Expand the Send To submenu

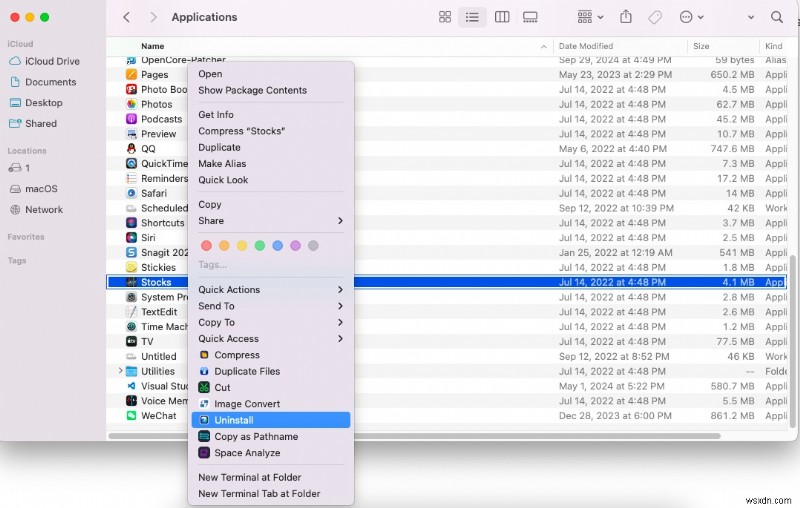271,306
